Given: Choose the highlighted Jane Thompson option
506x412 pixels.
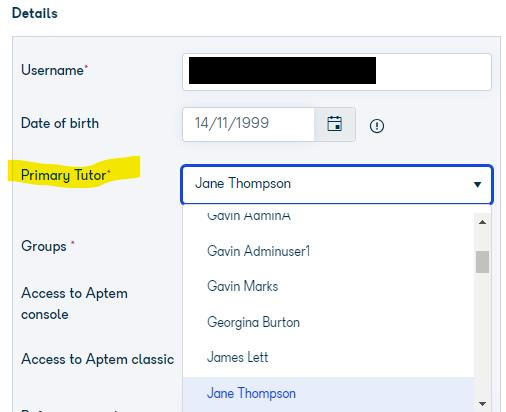Looking at the screenshot, I should (x=251, y=393).
